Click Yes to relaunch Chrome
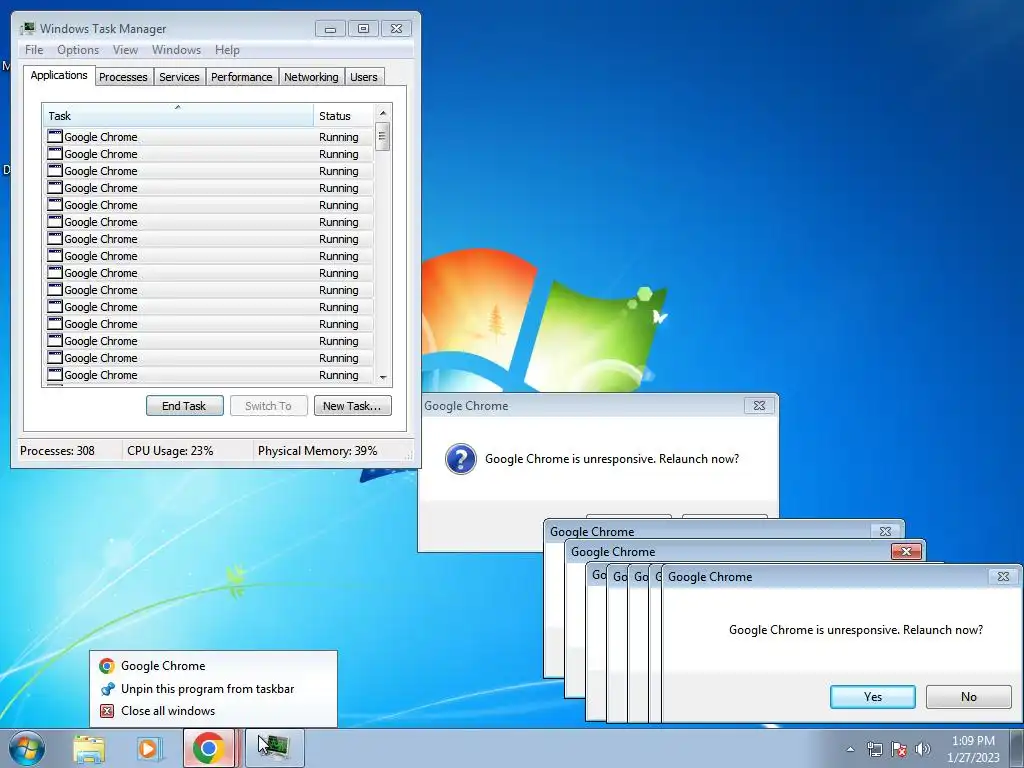 [x=872, y=697]
